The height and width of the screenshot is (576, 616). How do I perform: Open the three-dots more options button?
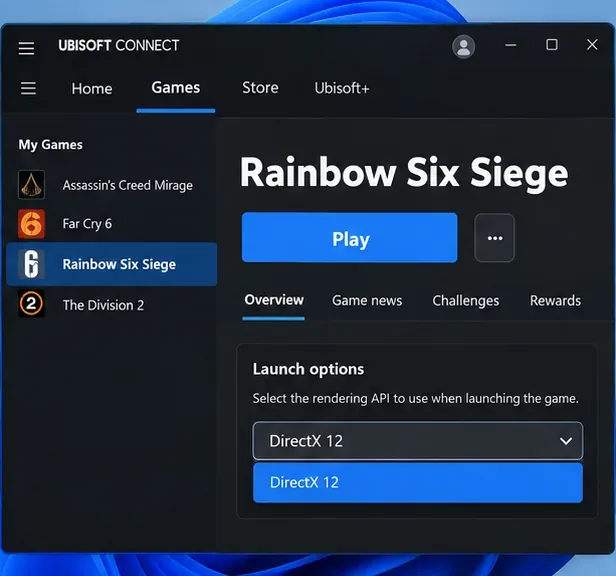495,238
